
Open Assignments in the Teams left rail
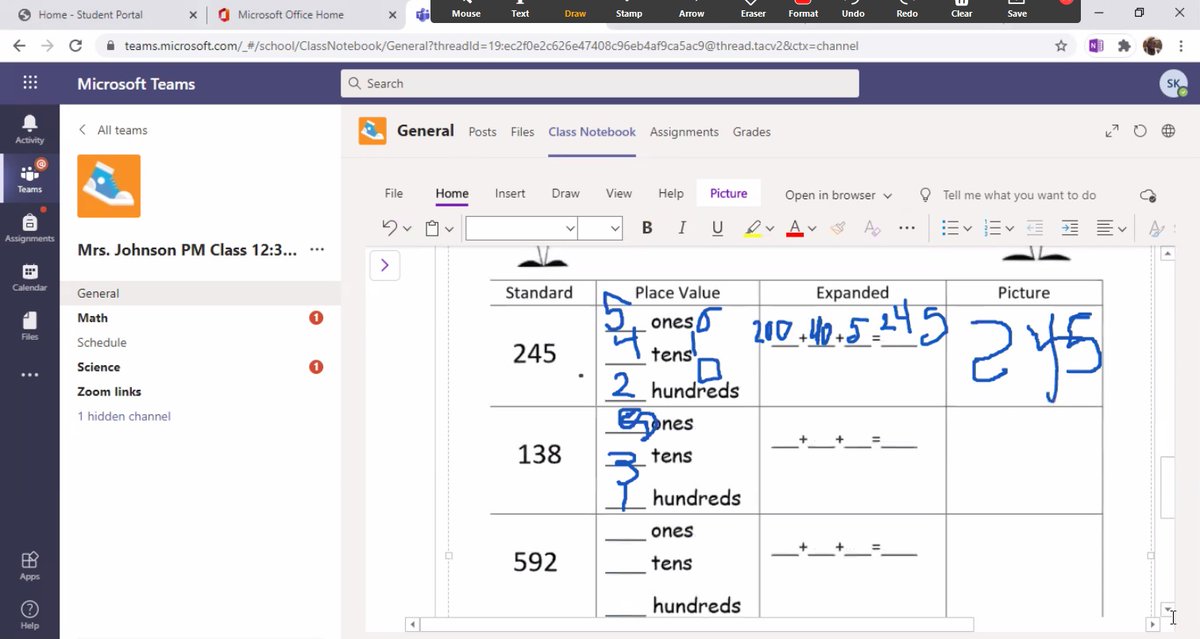(x=29, y=227)
